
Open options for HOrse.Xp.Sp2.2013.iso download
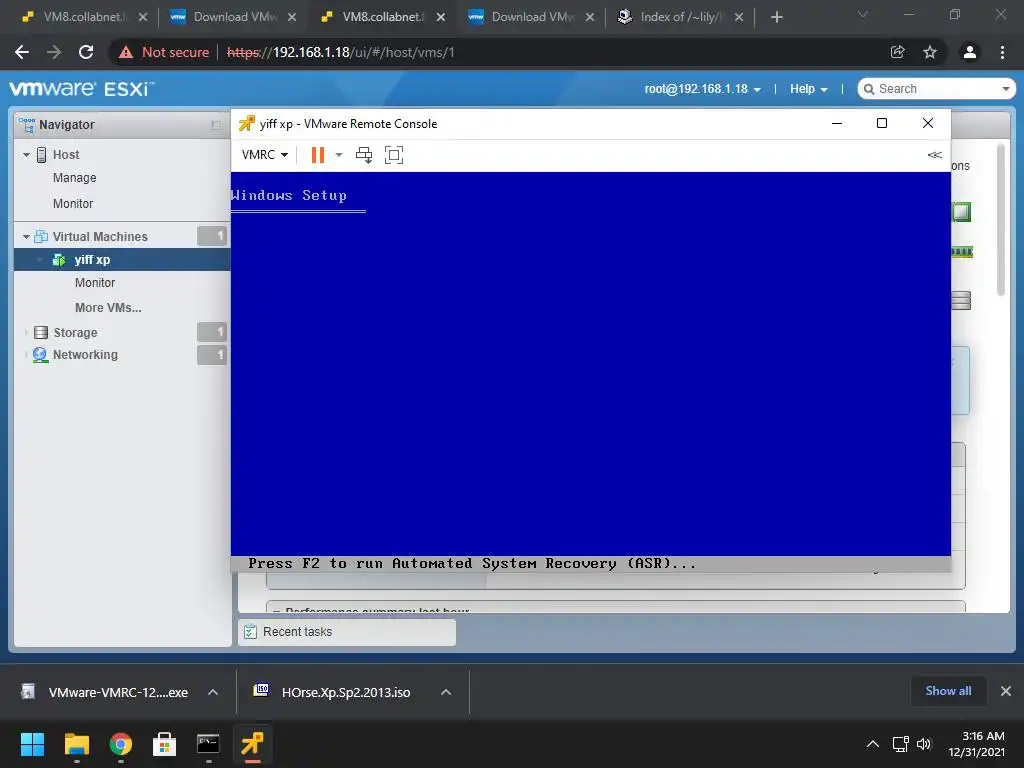[x=446, y=692]
